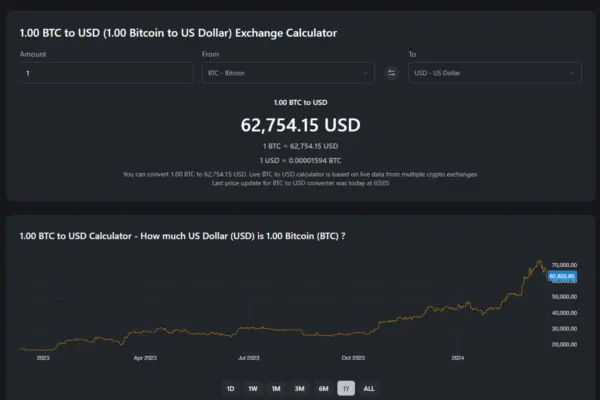This screenshot has width=600, height=400.
Task: Click the Amount input field
Action: (x=106, y=73)
